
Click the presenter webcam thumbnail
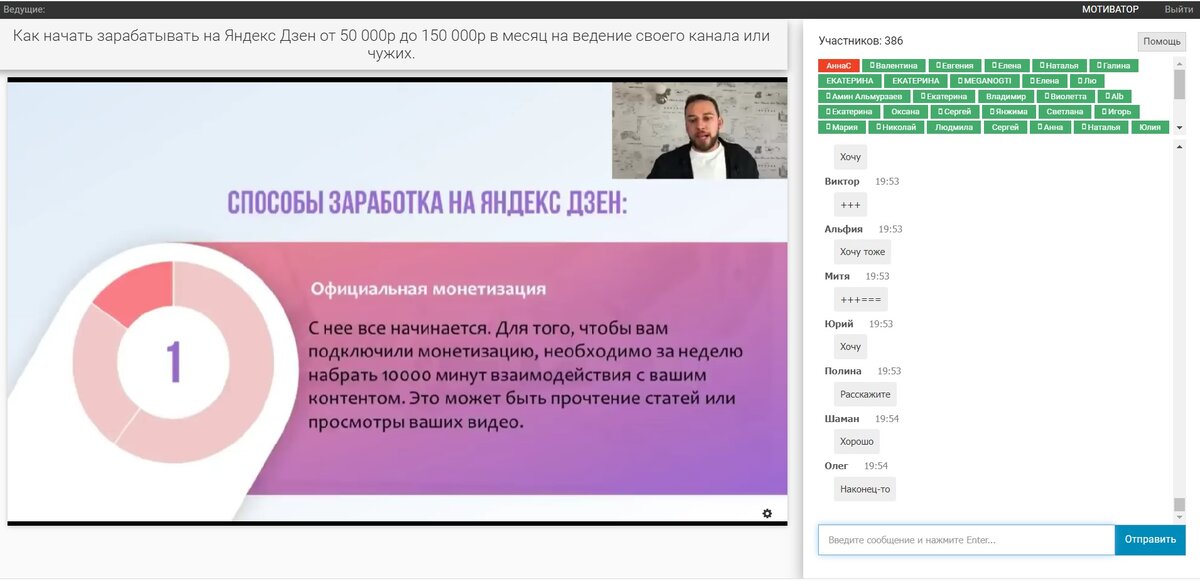click(698, 129)
